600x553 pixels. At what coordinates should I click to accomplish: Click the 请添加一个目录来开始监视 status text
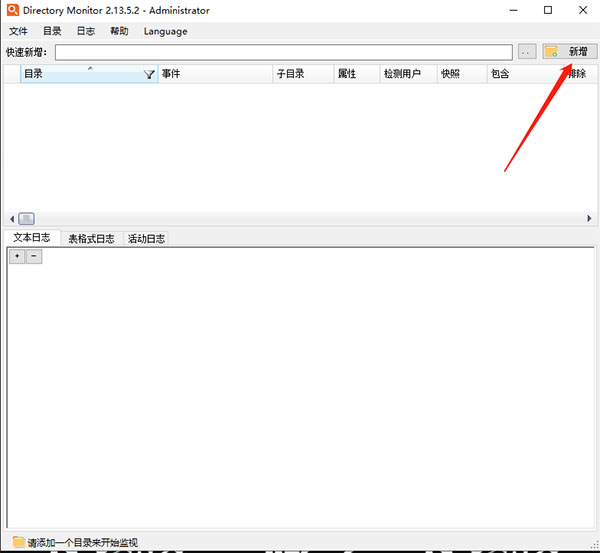83,543
